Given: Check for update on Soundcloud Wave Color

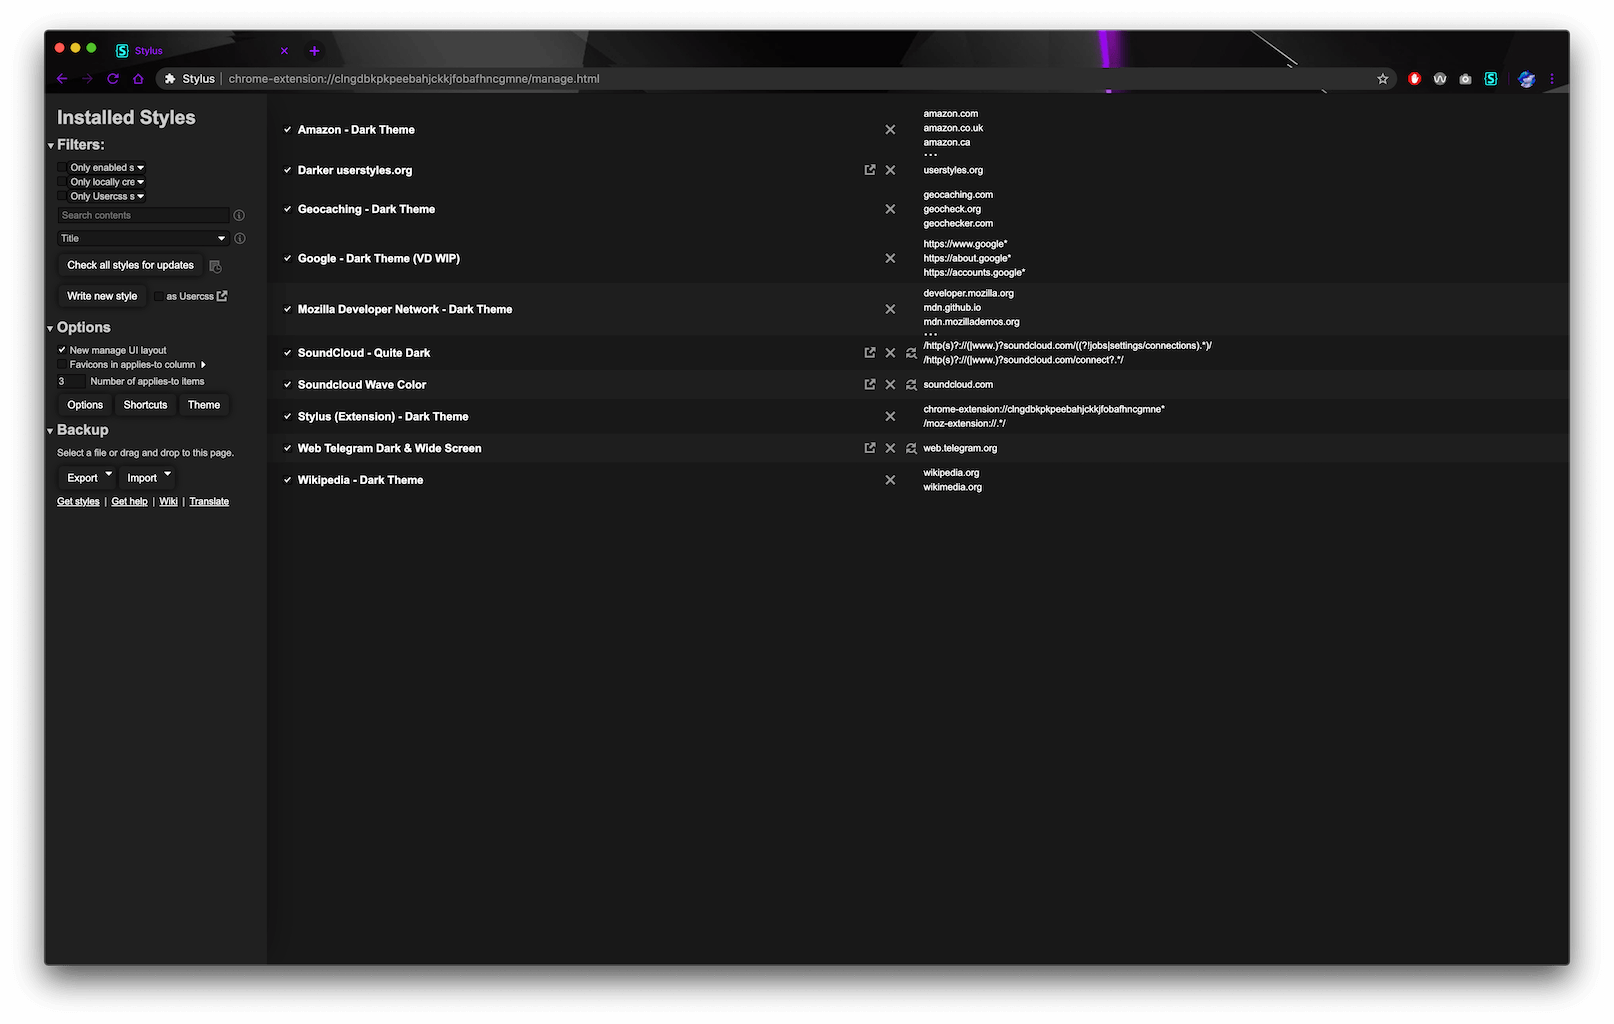Looking at the screenshot, I should tap(910, 384).
